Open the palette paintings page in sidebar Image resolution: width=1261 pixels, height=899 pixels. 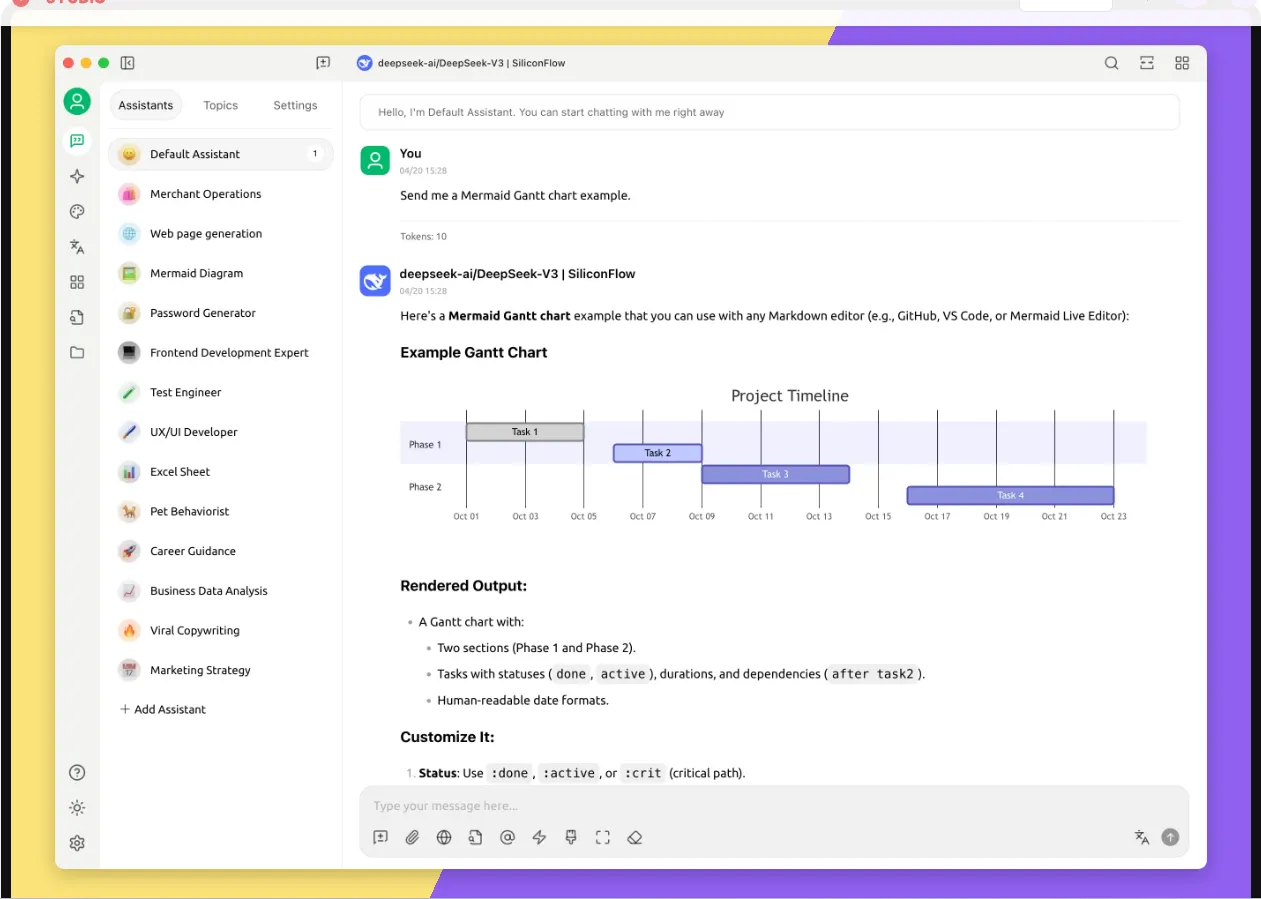tap(77, 211)
